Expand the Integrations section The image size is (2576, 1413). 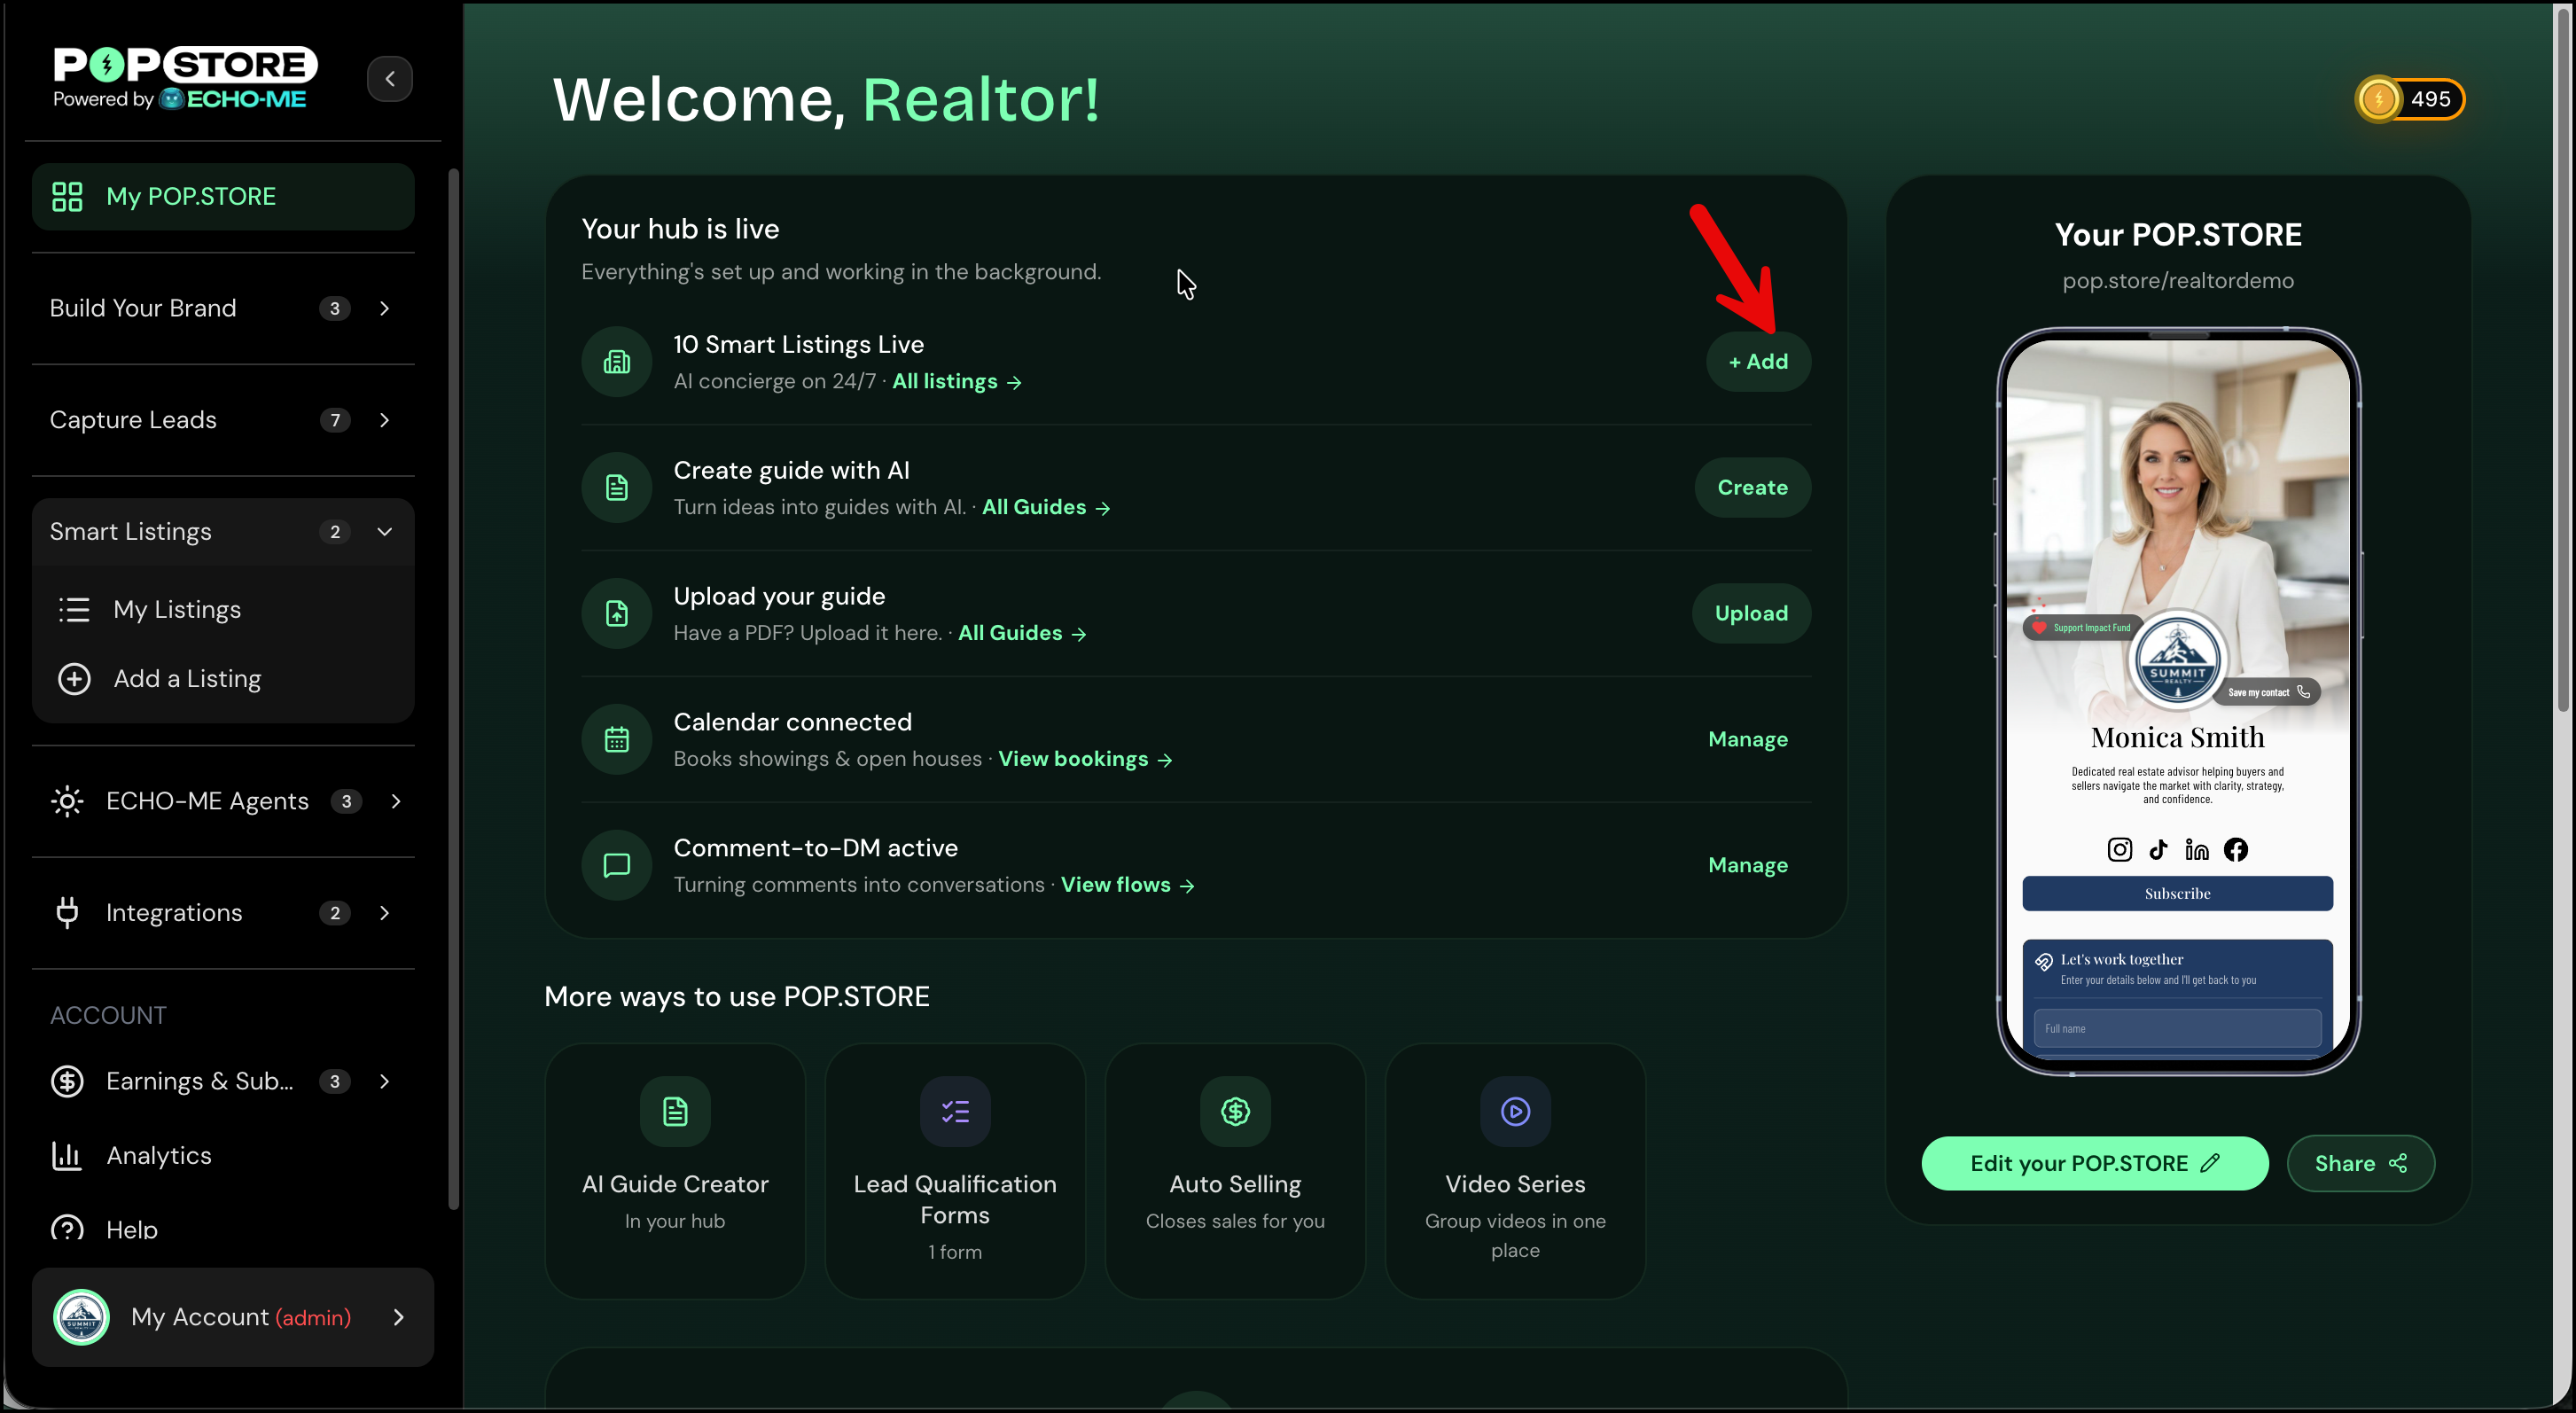(223, 913)
